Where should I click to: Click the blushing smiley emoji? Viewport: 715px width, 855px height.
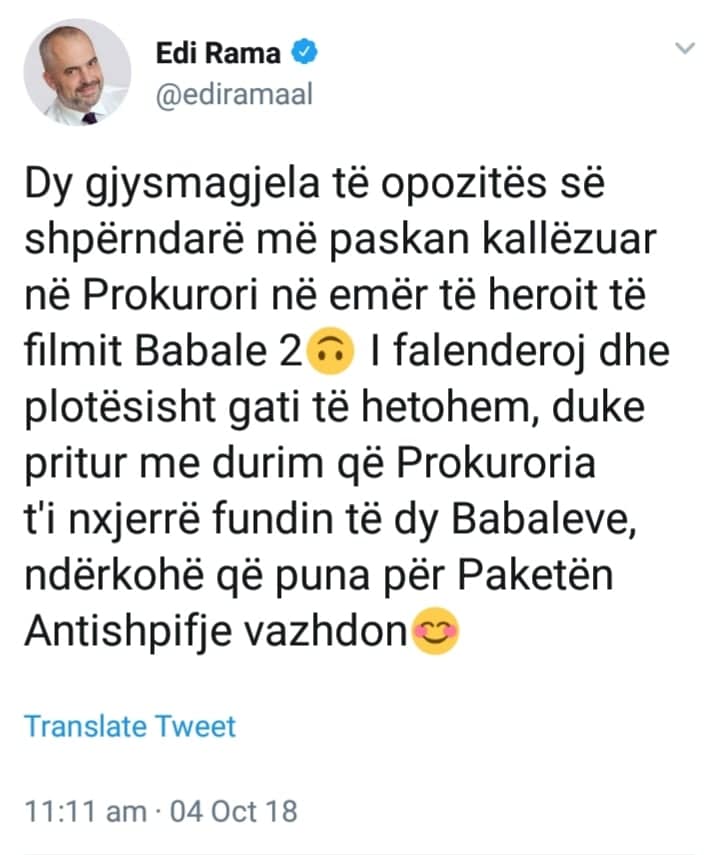pyautogui.click(x=435, y=633)
